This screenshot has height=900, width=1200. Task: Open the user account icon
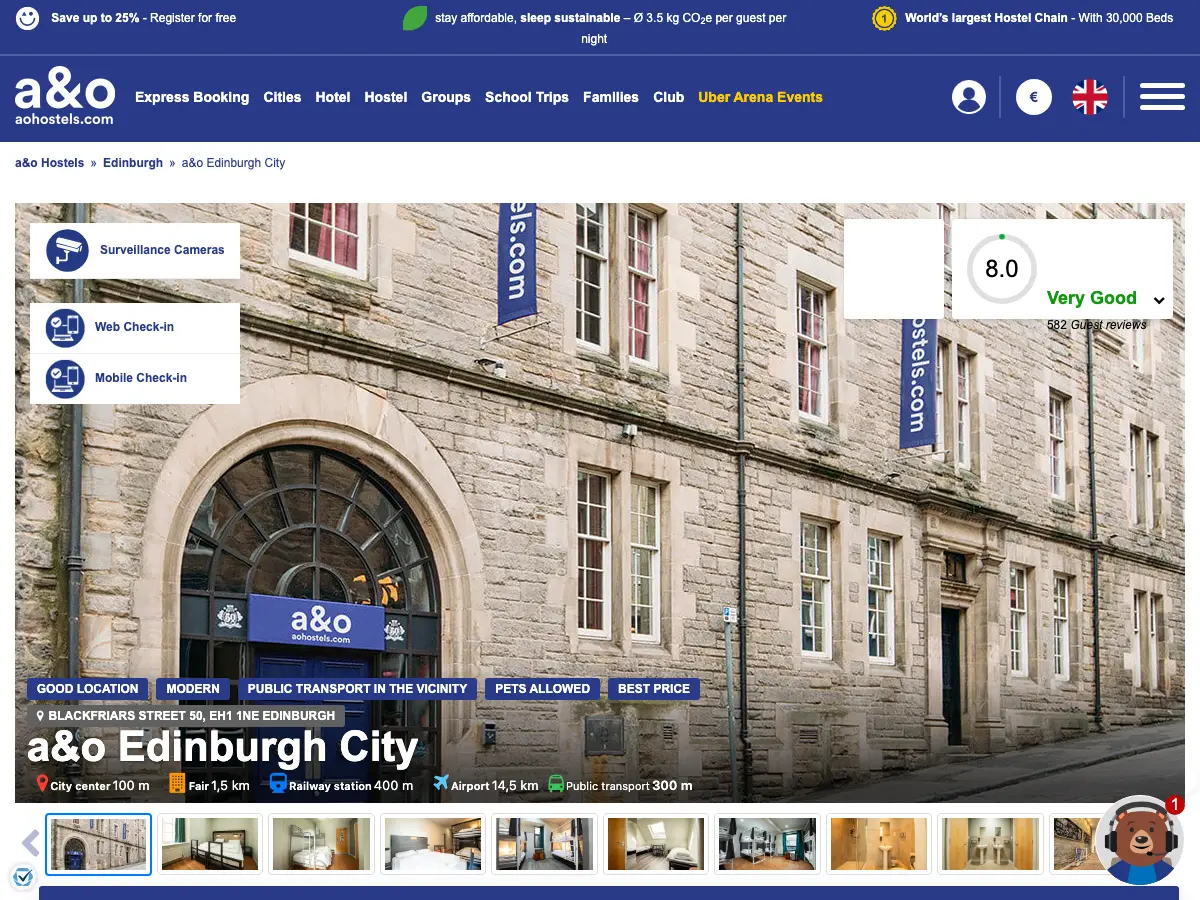click(968, 97)
